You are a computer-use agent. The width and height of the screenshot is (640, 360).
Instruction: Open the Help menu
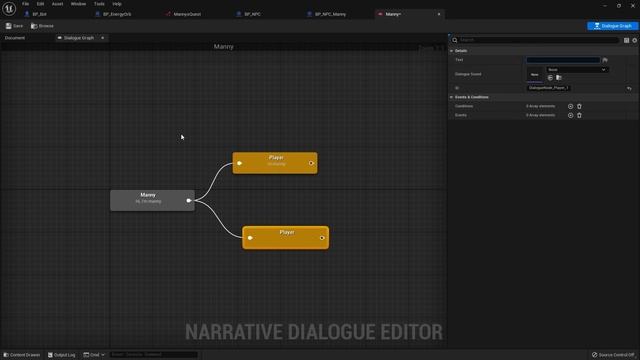tap(117, 4)
